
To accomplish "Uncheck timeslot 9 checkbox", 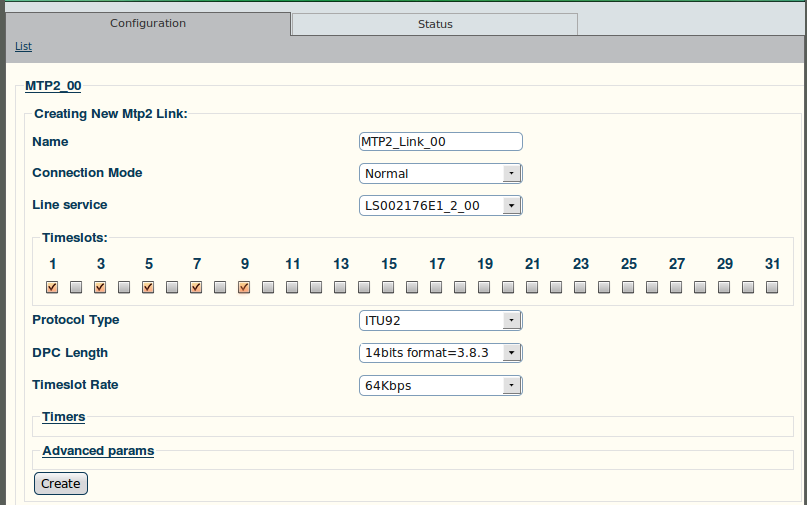I will click(244, 287).
